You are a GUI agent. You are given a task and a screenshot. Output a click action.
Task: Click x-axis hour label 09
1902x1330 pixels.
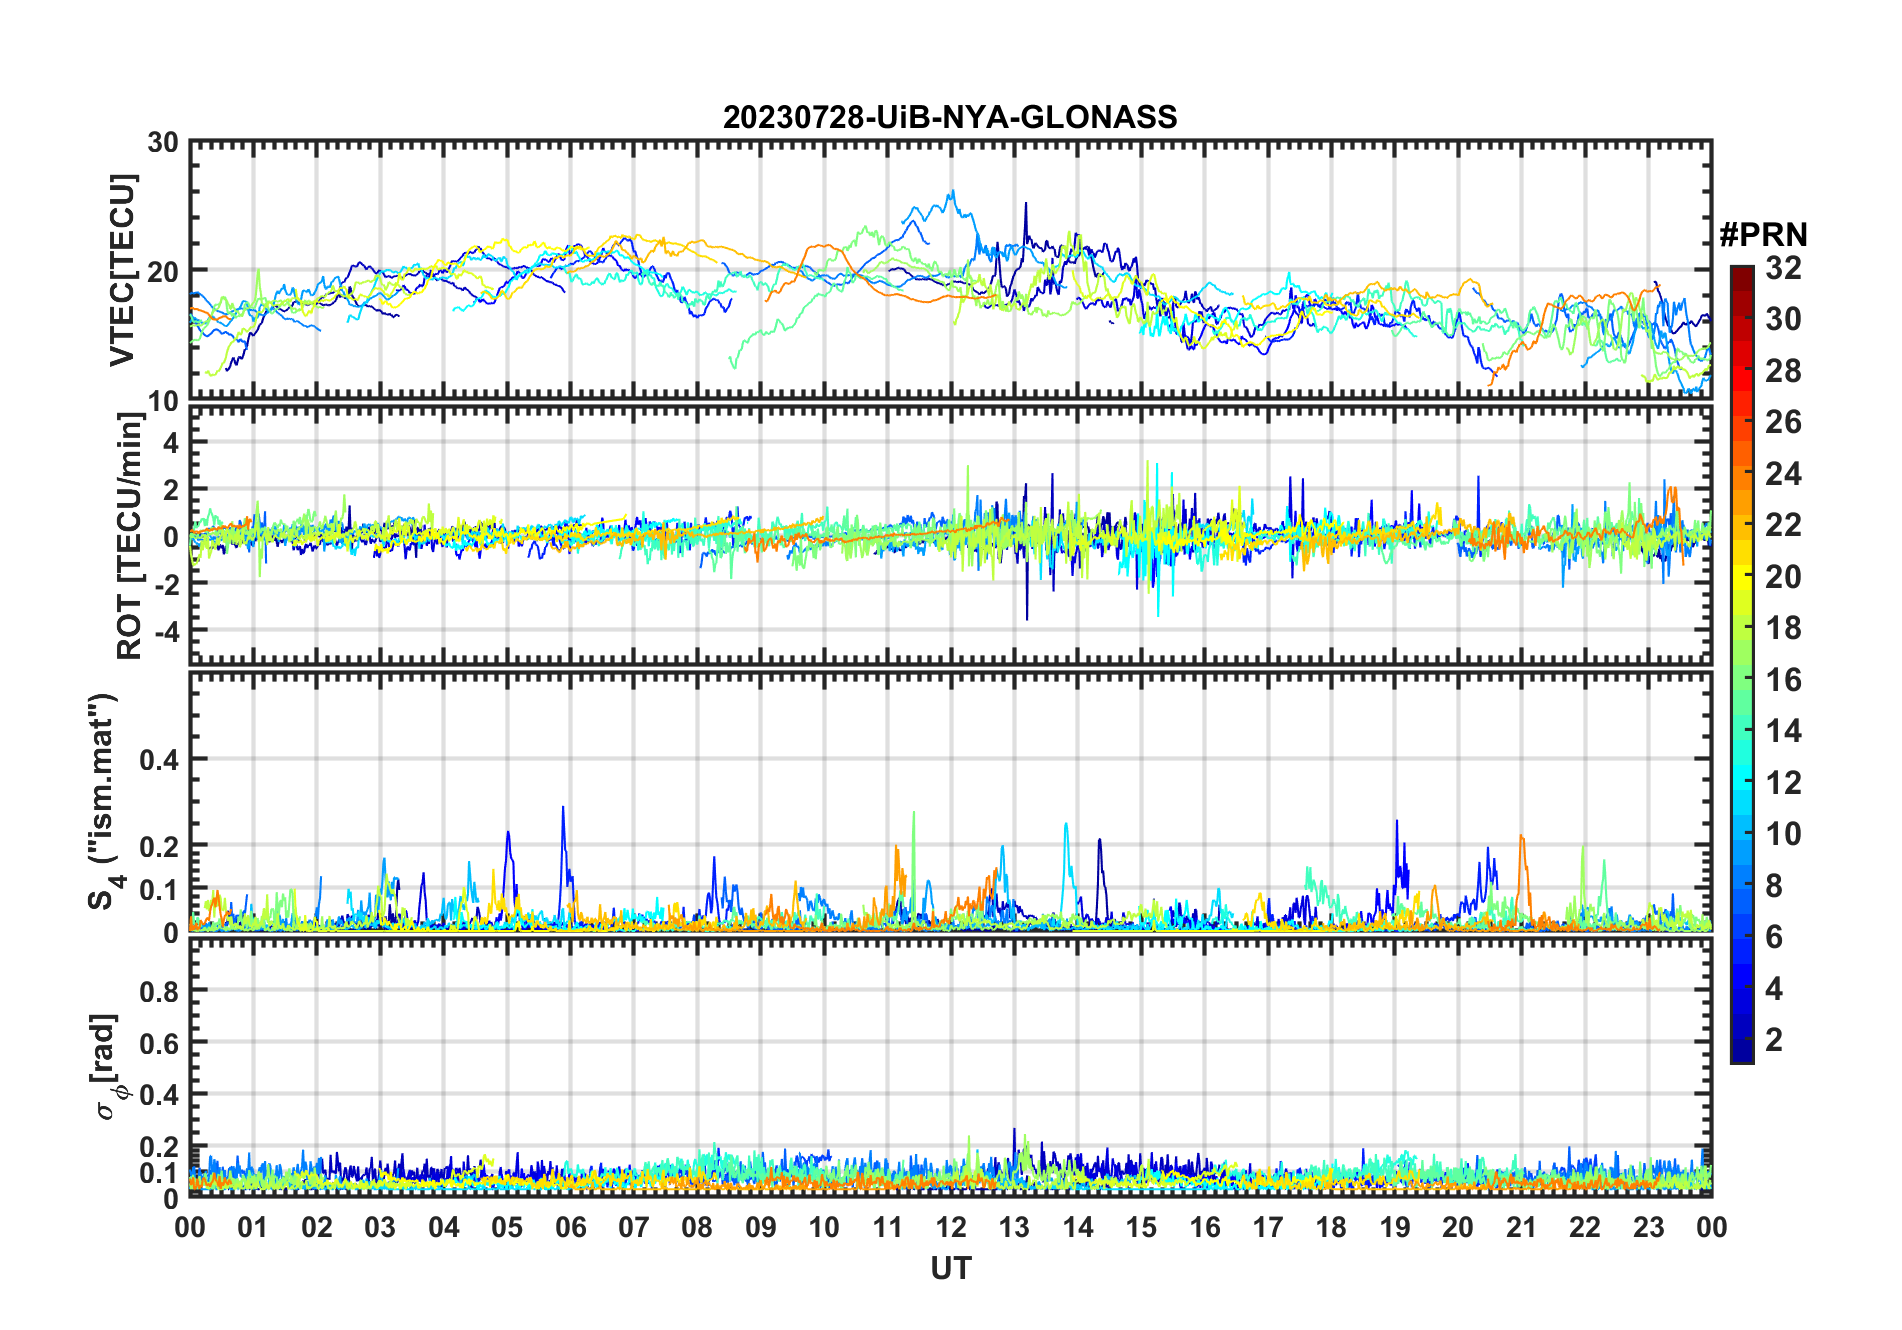click(x=761, y=1228)
